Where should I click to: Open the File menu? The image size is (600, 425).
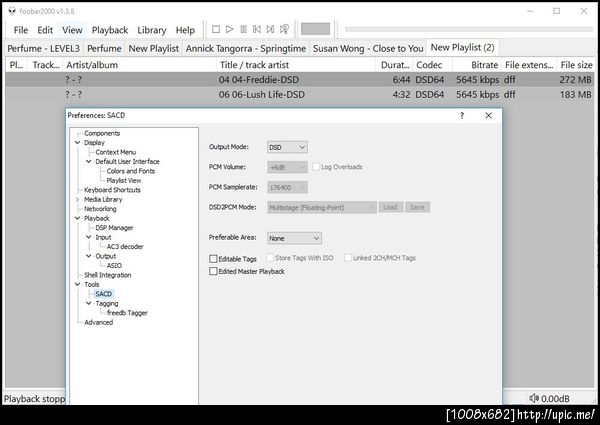point(21,30)
